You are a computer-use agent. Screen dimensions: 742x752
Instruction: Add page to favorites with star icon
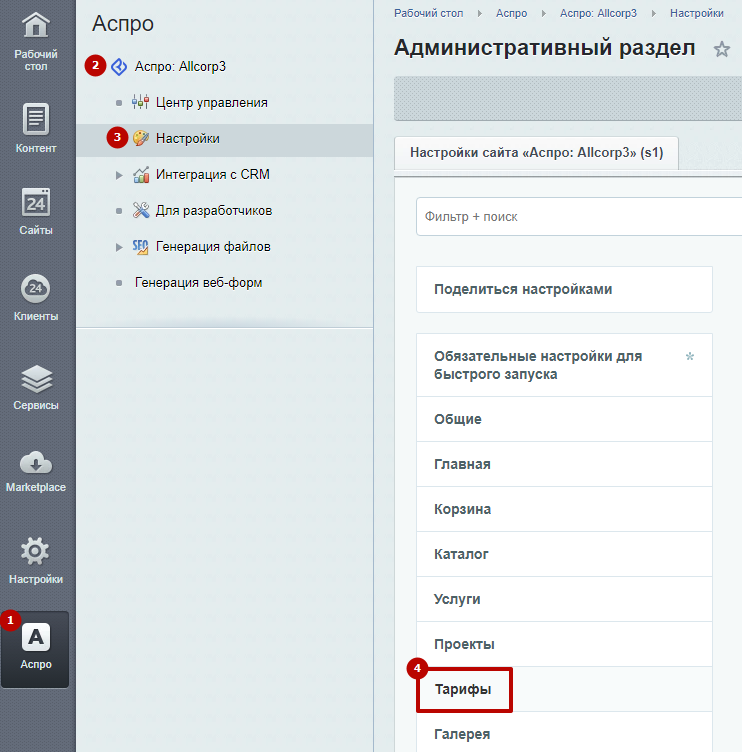coord(721,49)
